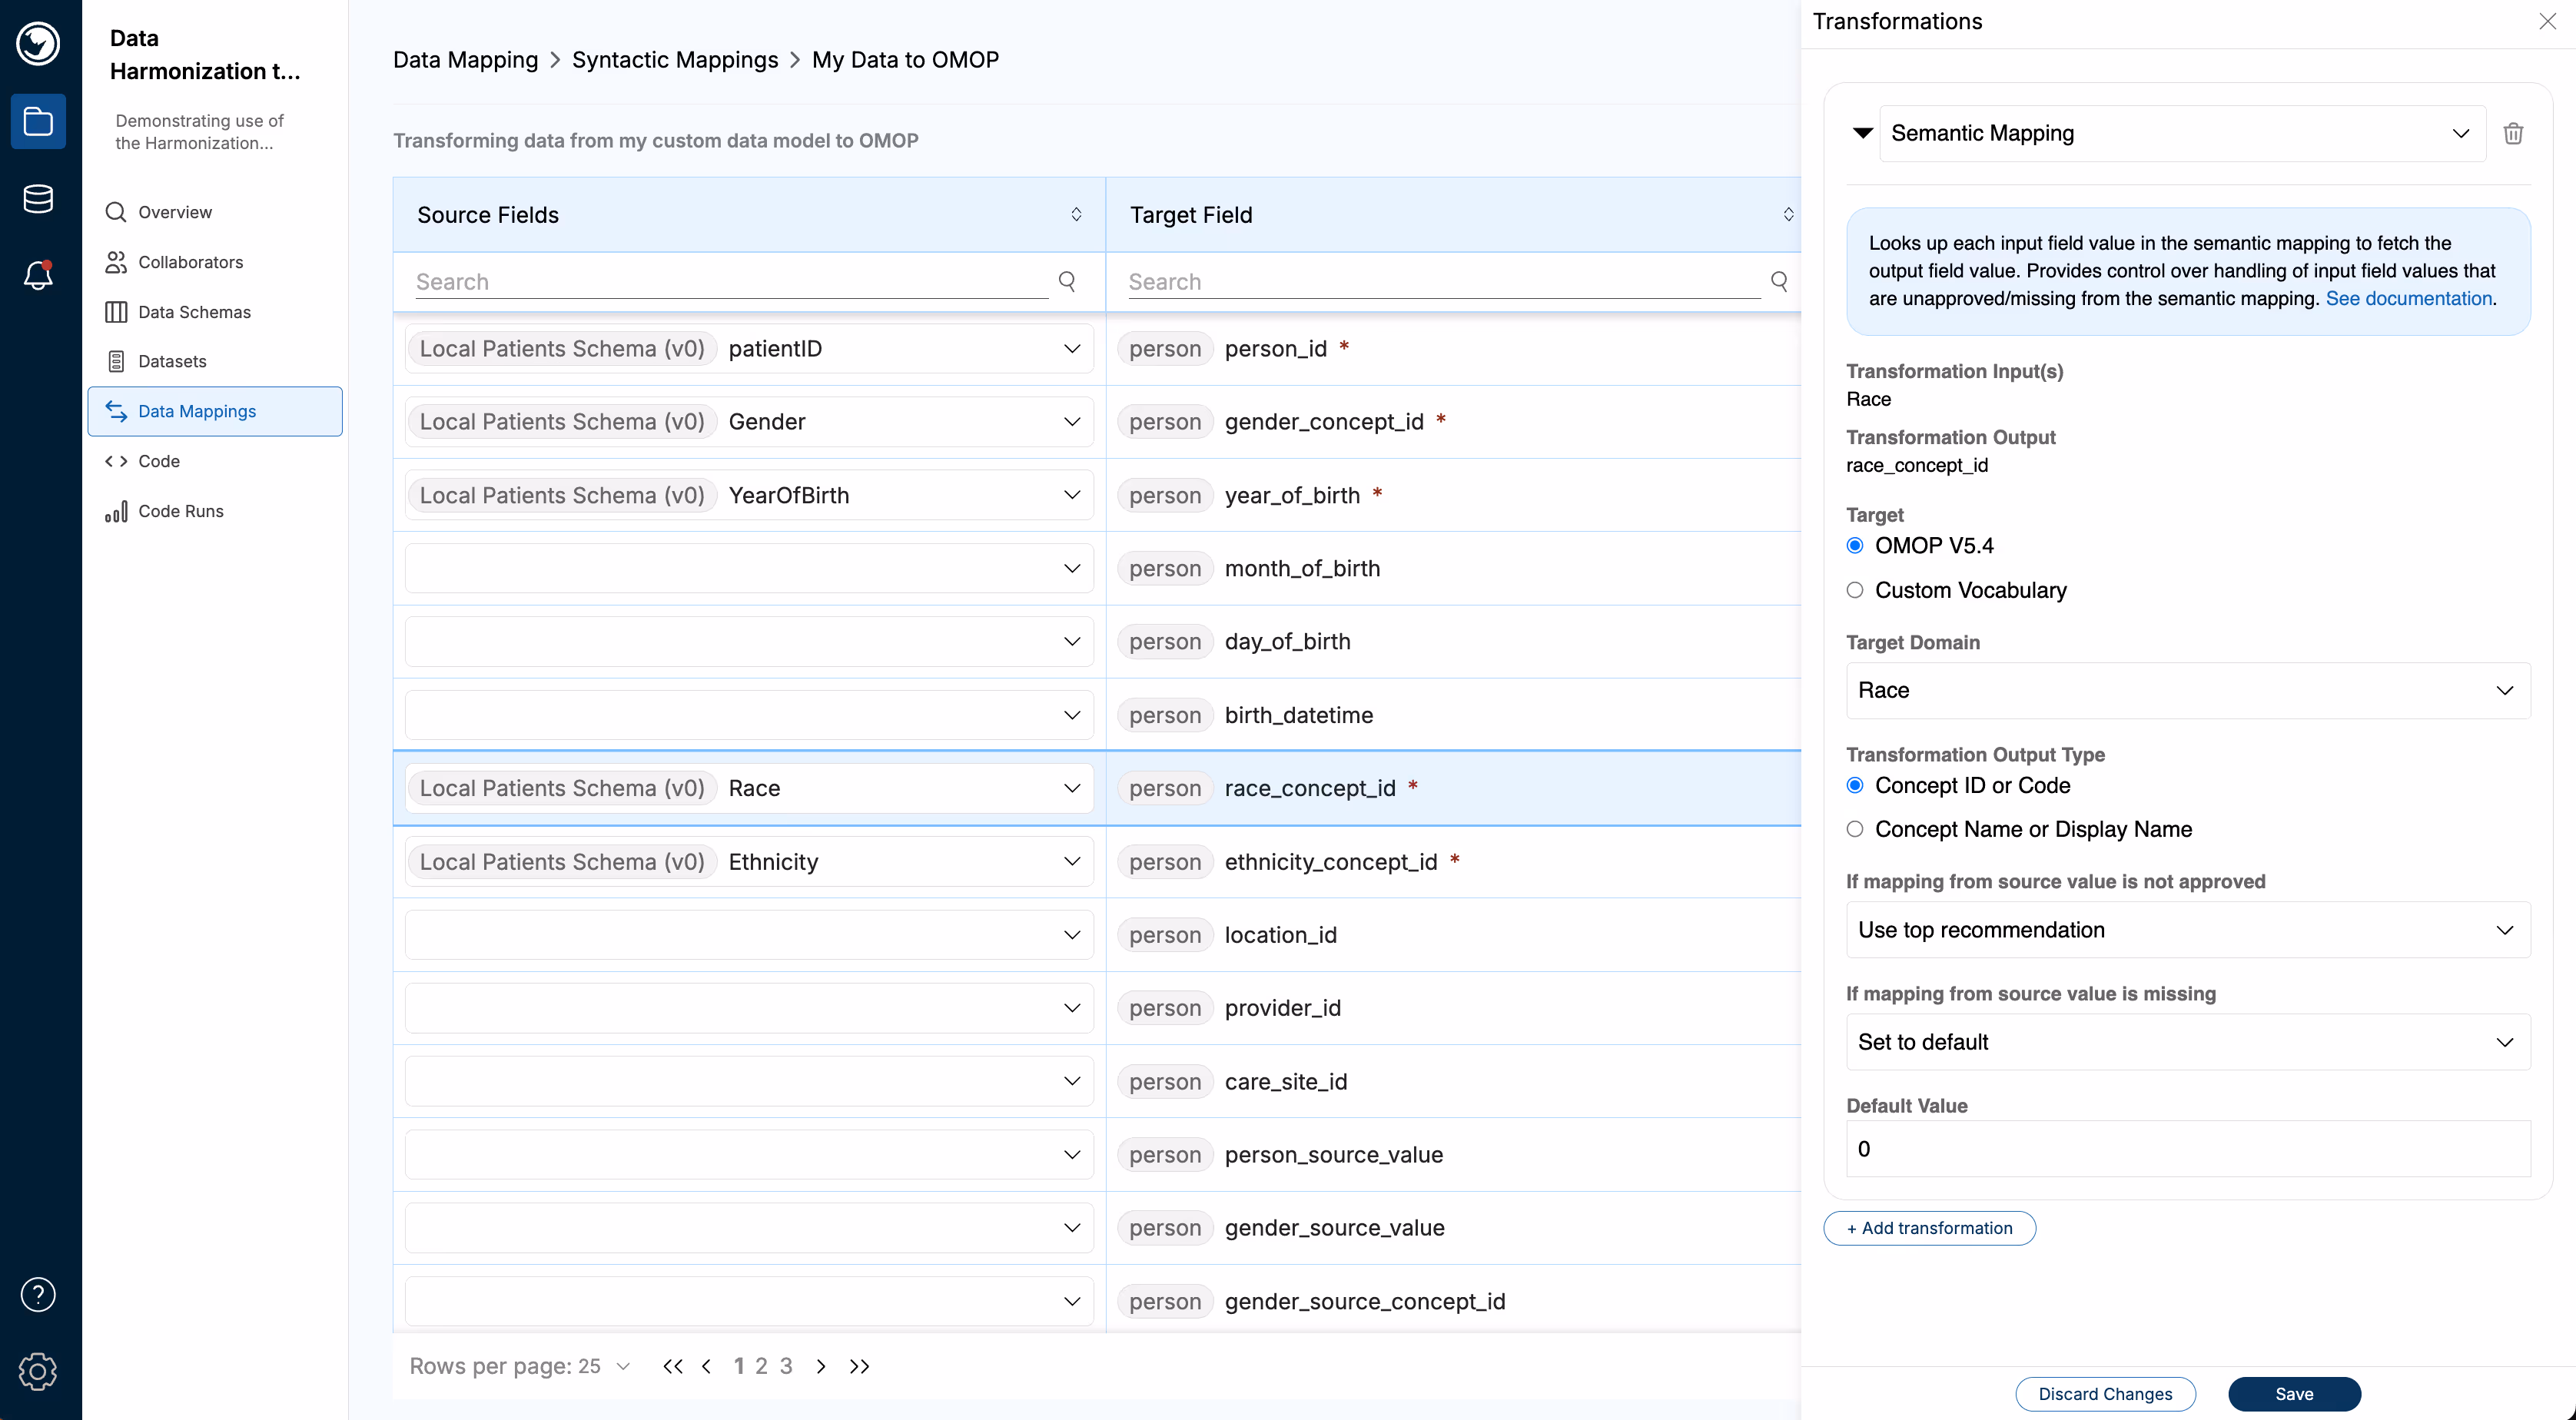Click the Source Fields search input
The image size is (2576, 1420).
732,282
